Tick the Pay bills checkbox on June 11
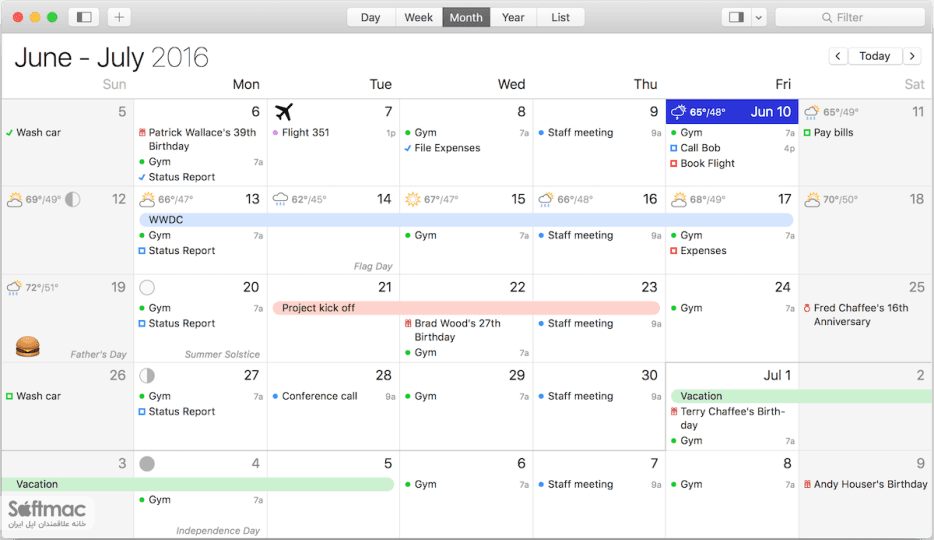 (807, 133)
